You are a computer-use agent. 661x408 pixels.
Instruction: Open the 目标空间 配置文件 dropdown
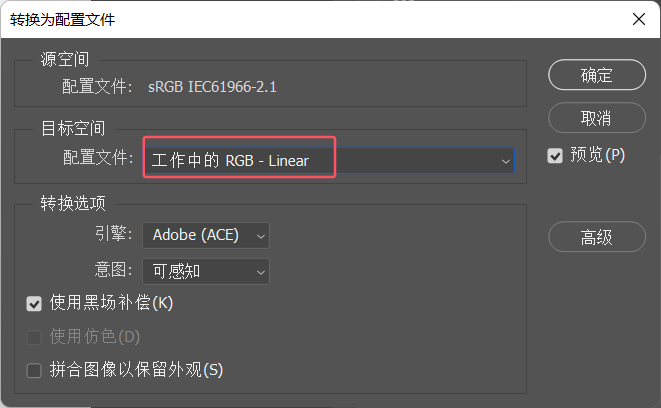tap(328, 159)
